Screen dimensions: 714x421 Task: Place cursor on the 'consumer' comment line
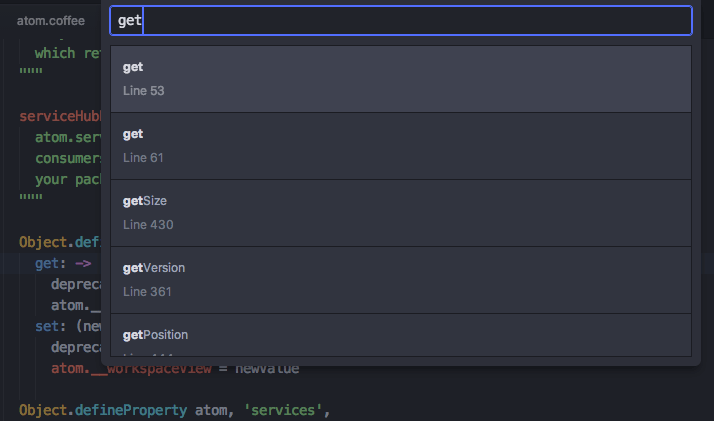click(68, 158)
